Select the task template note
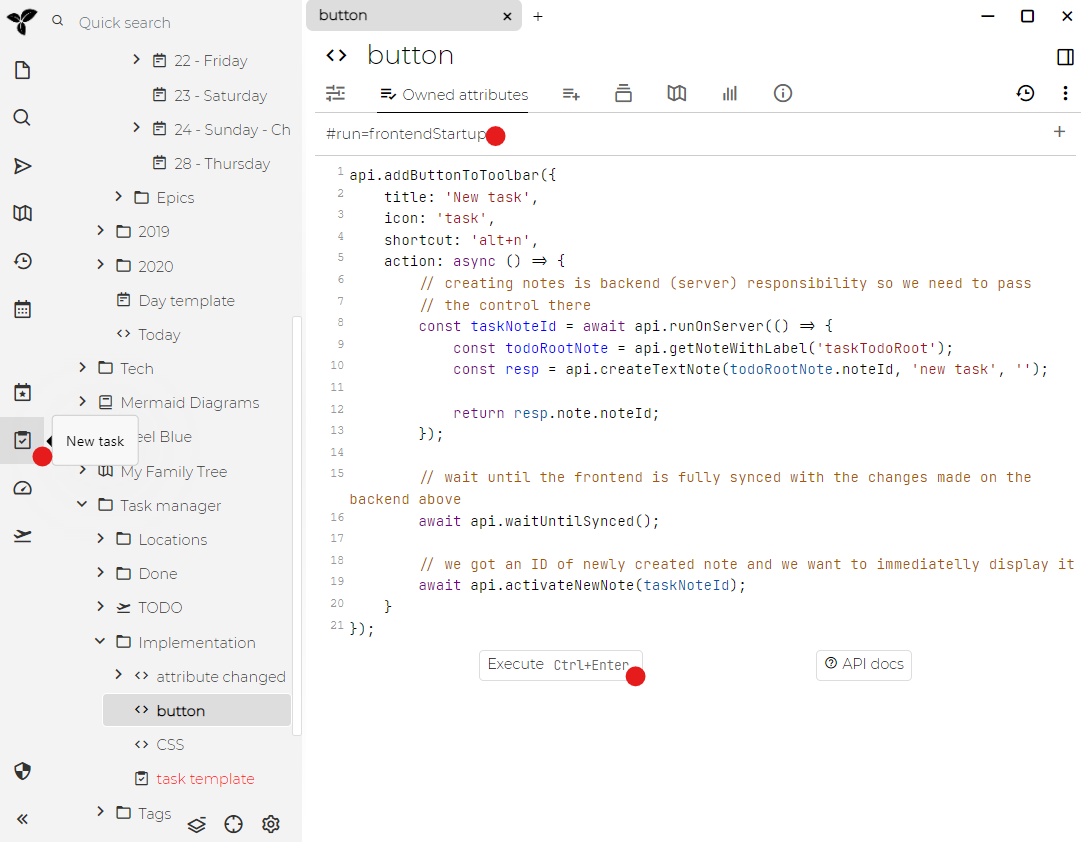 pos(205,779)
